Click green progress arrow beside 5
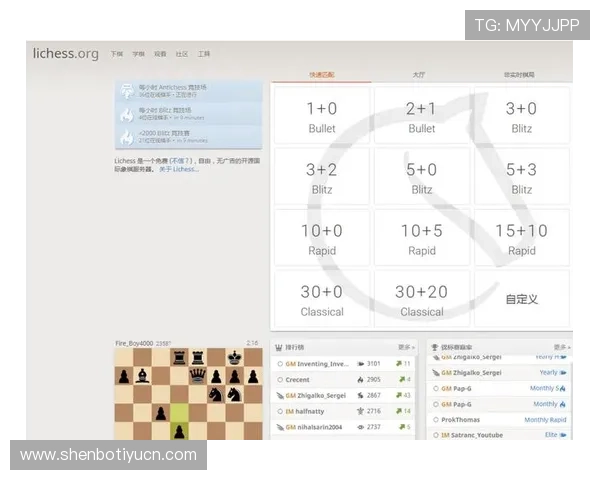600x480 pixels. point(402,427)
